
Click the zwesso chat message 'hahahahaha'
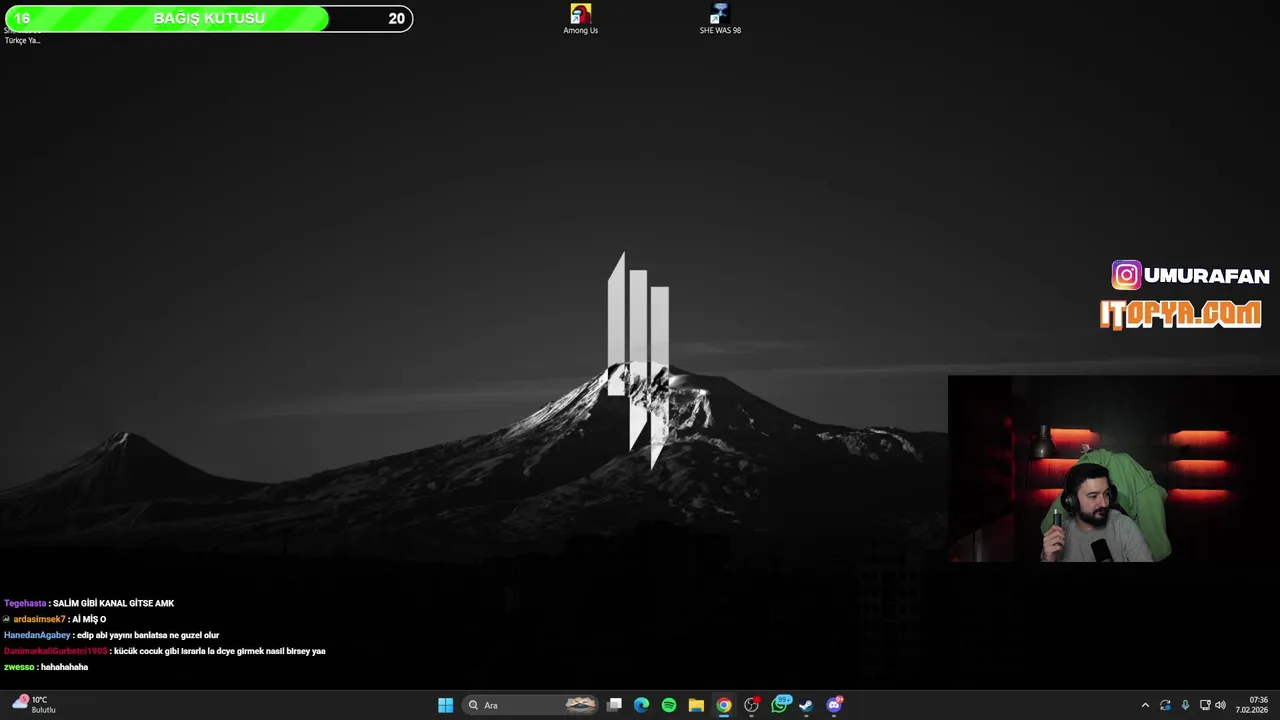(x=46, y=667)
